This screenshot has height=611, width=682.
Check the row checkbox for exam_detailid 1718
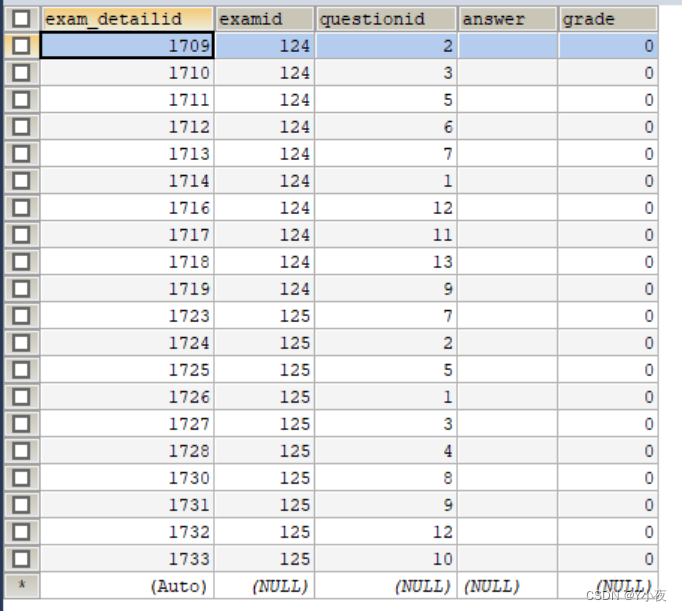[21, 262]
